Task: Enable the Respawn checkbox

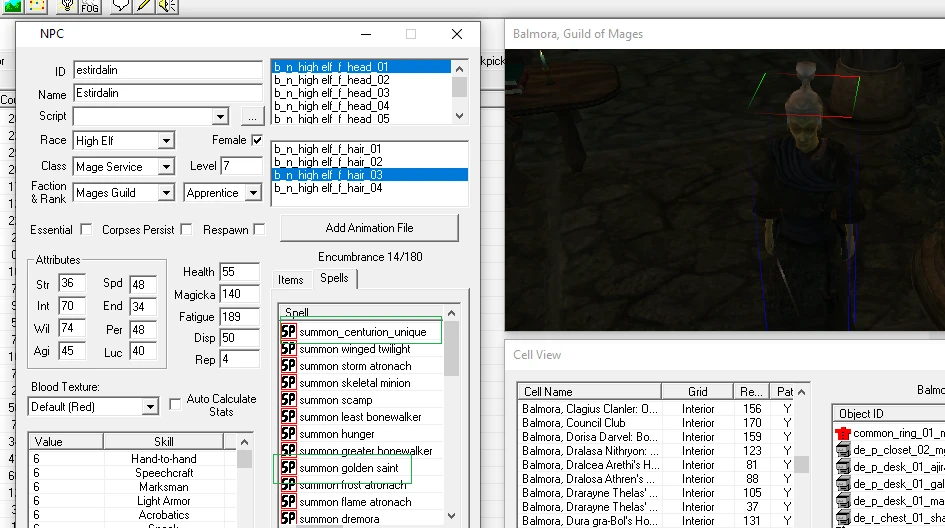Action: click(x=259, y=230)
